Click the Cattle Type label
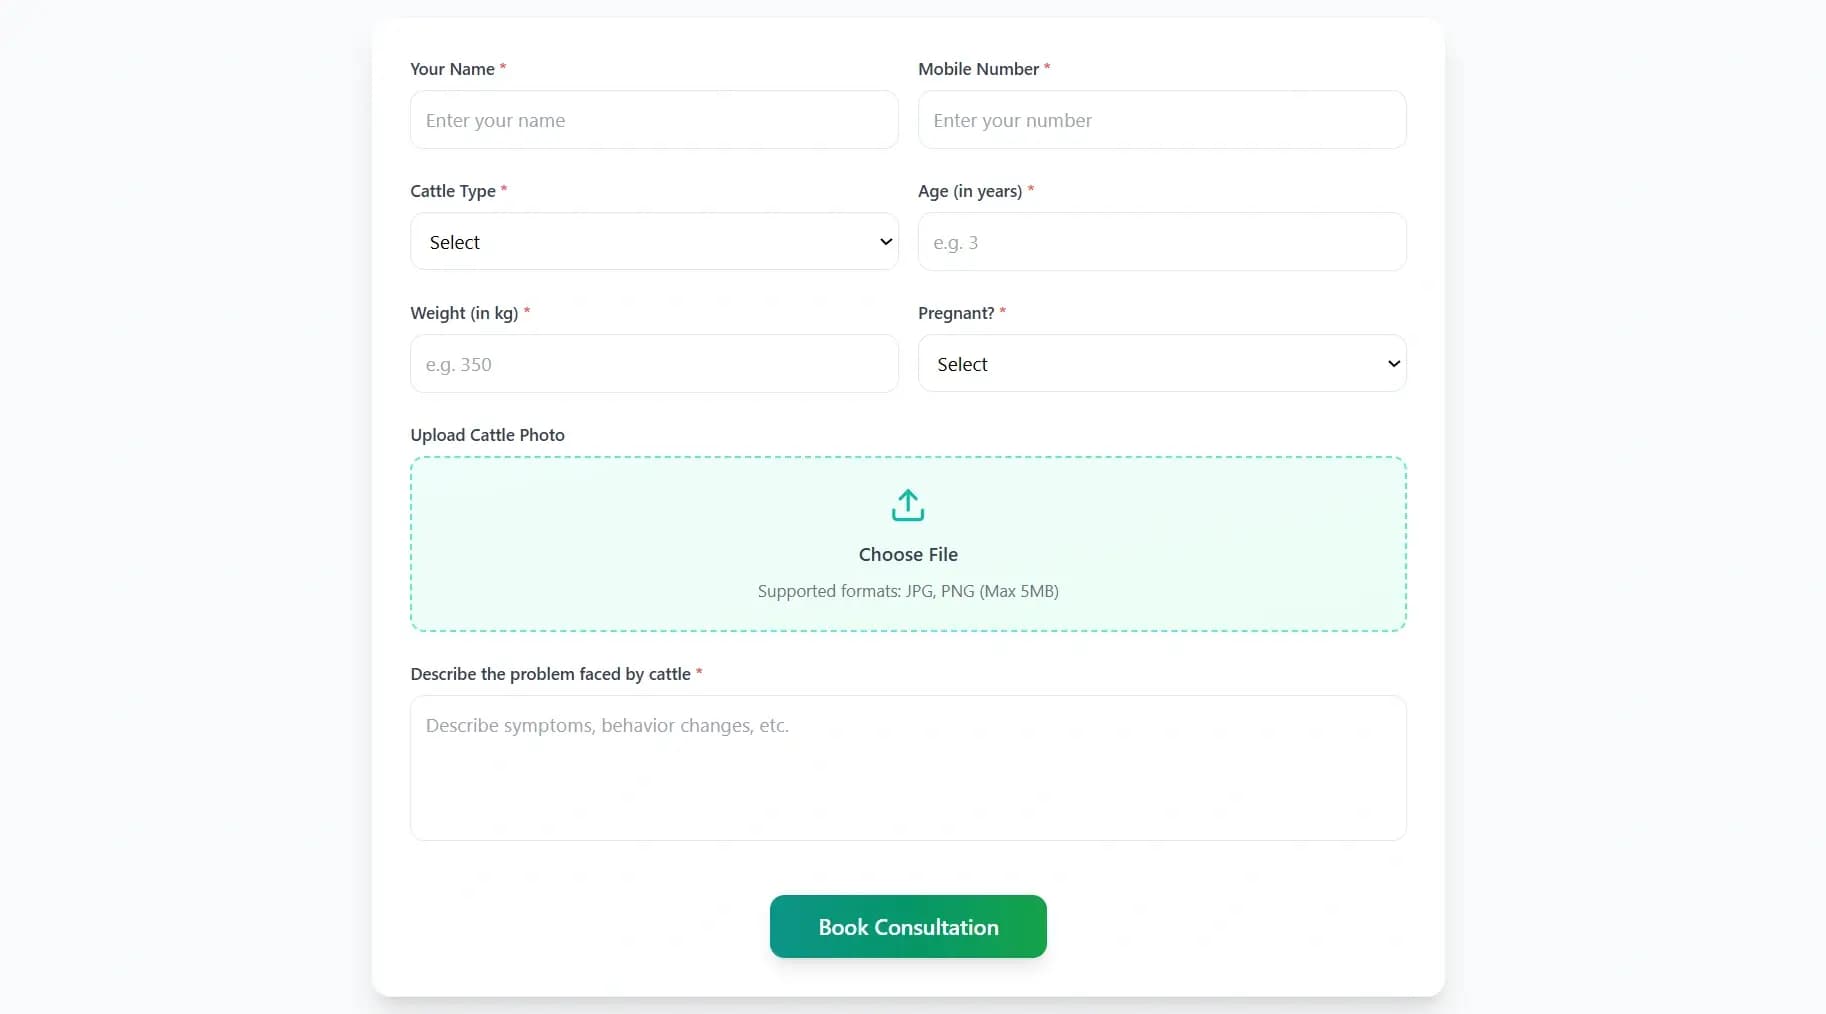 coord(453,191)
